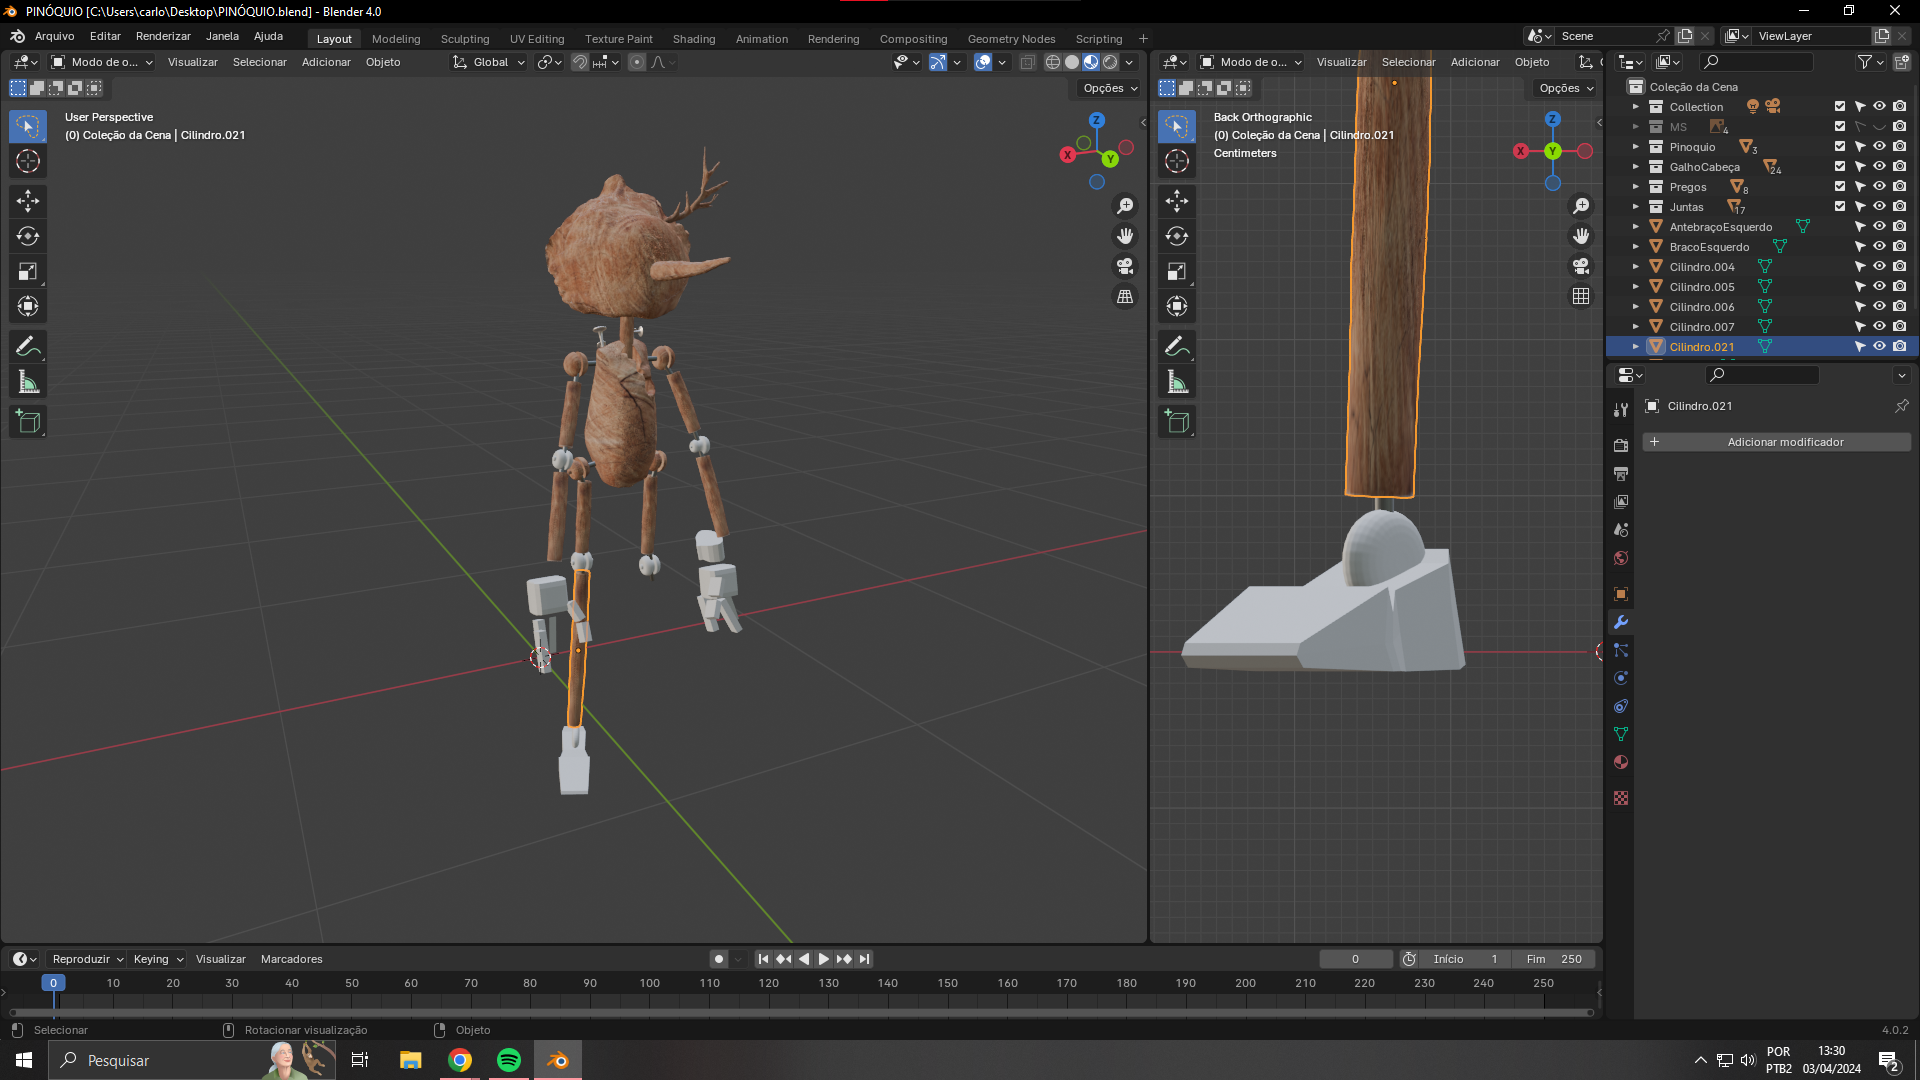
Task: Select the Move tool in left viewport
Action: click(28, 201)
